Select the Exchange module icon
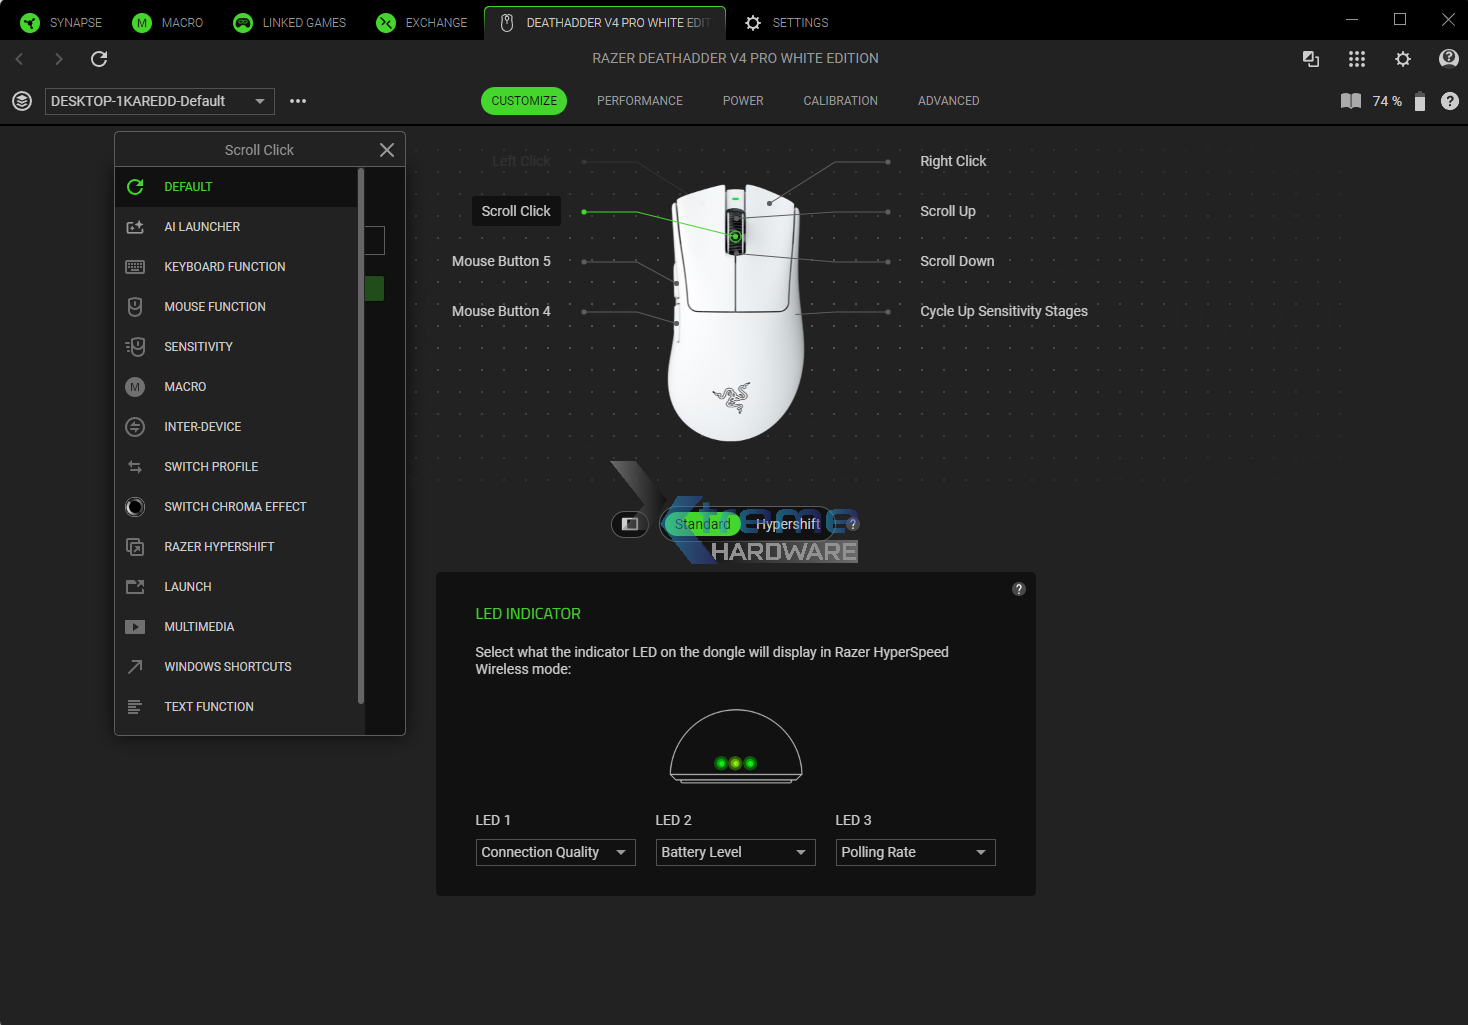Viewport: 1468px width, 1025px height. point(385,22)
